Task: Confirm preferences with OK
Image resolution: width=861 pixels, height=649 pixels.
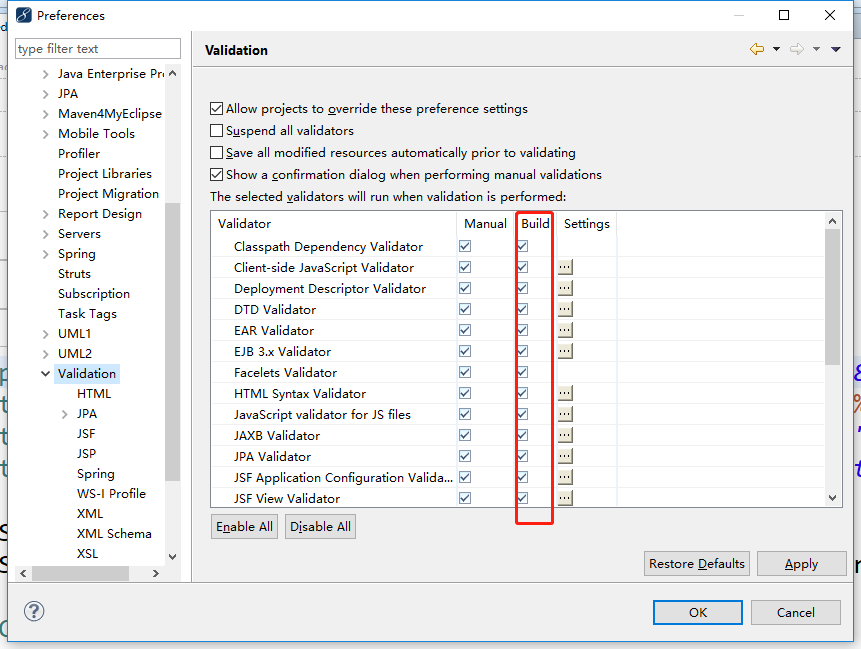Action: tap(698, 612)
